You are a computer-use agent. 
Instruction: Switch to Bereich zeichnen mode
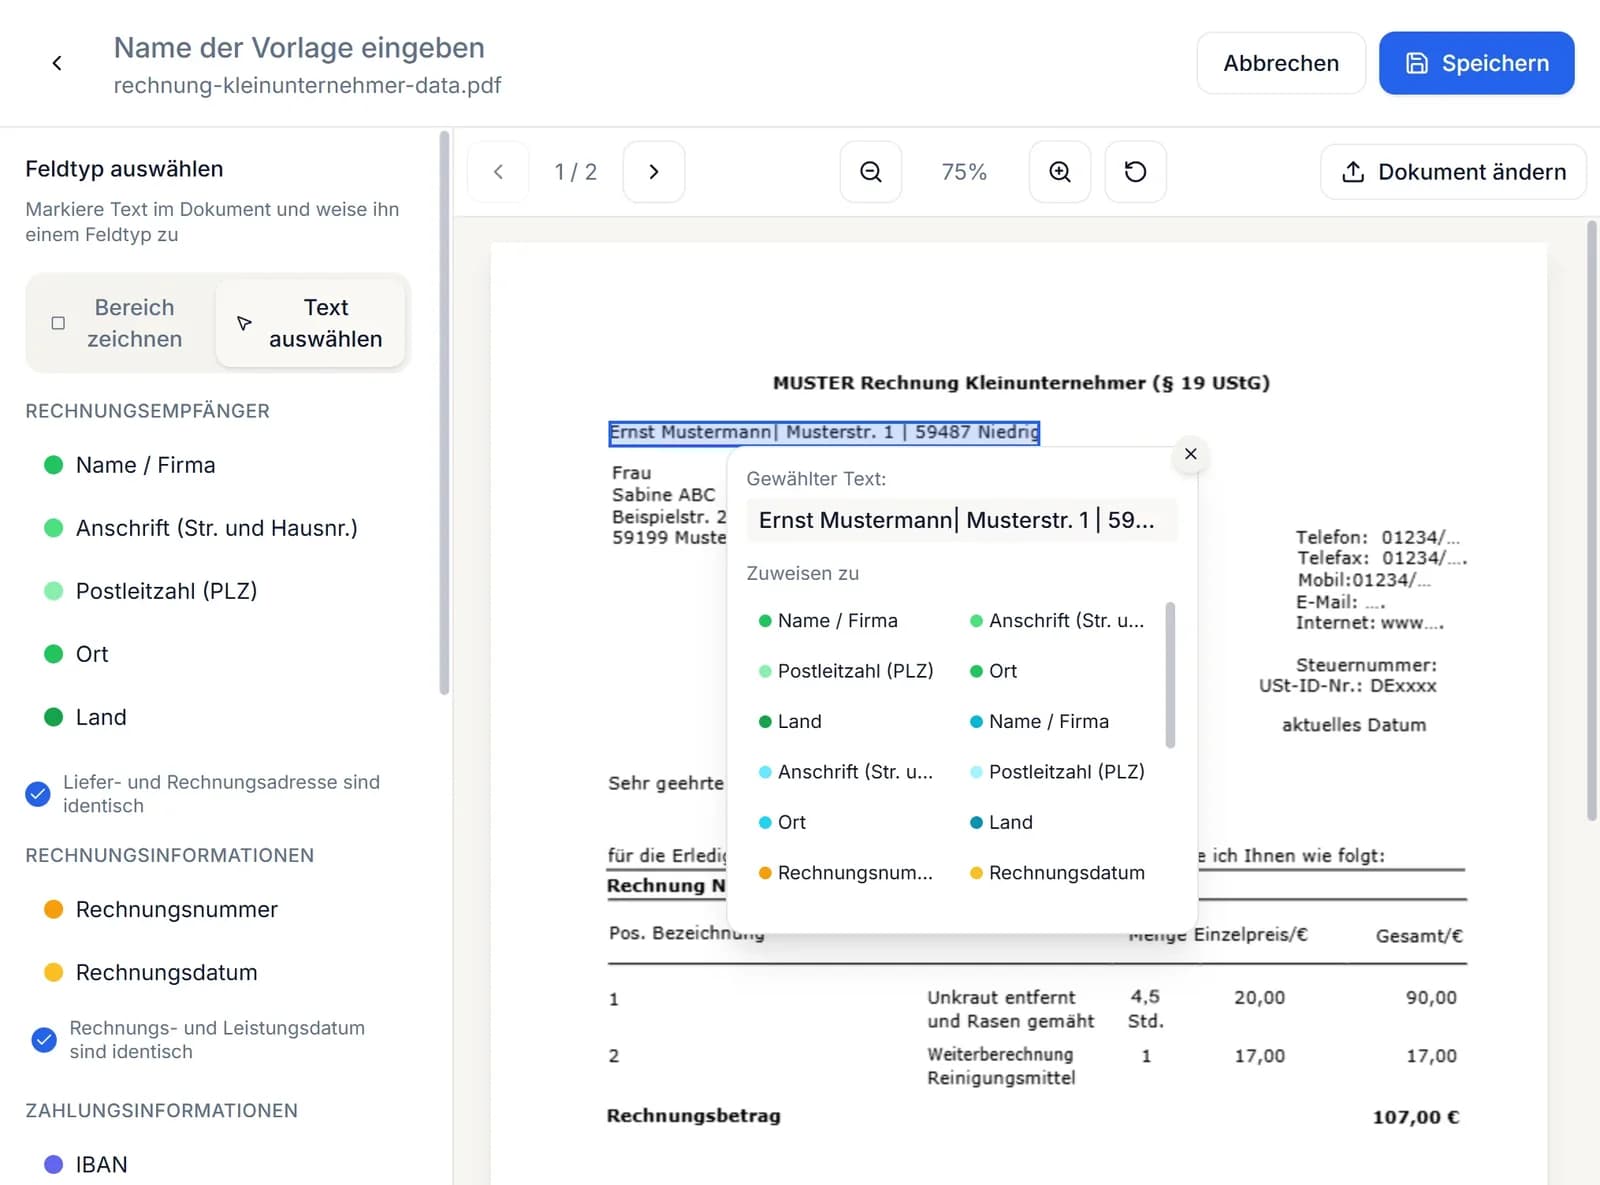pos(120,323)
